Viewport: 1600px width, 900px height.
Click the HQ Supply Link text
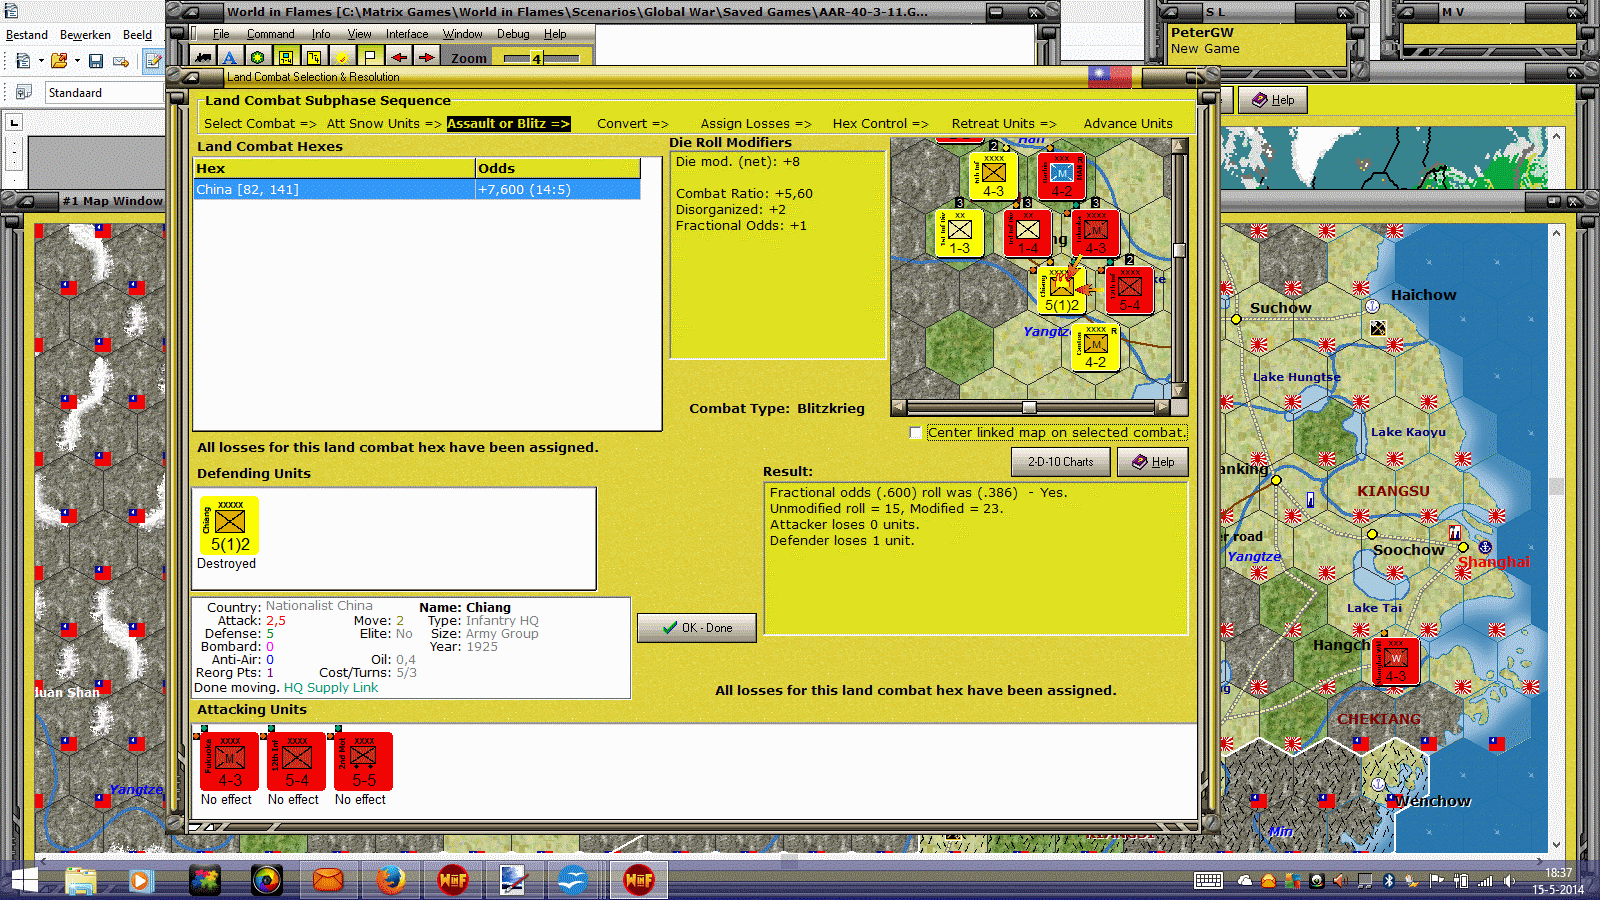pos(331,688)
